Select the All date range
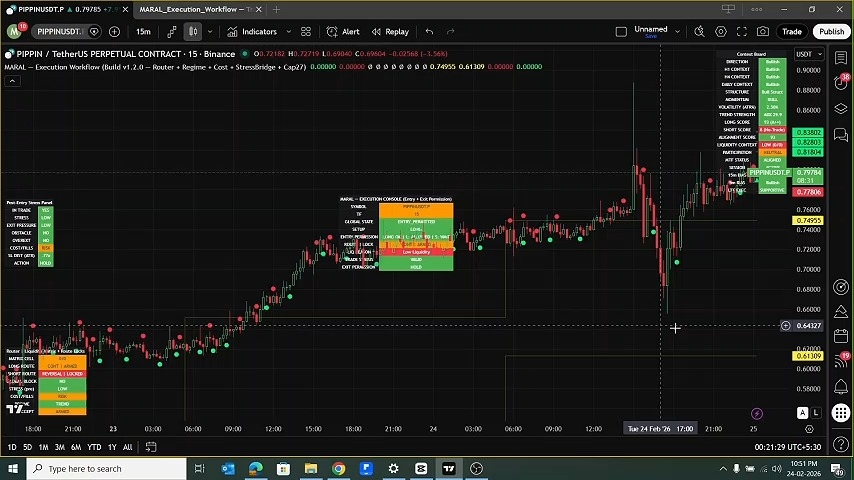The height and width of the screenshot is (480, 854). [127, 447]
